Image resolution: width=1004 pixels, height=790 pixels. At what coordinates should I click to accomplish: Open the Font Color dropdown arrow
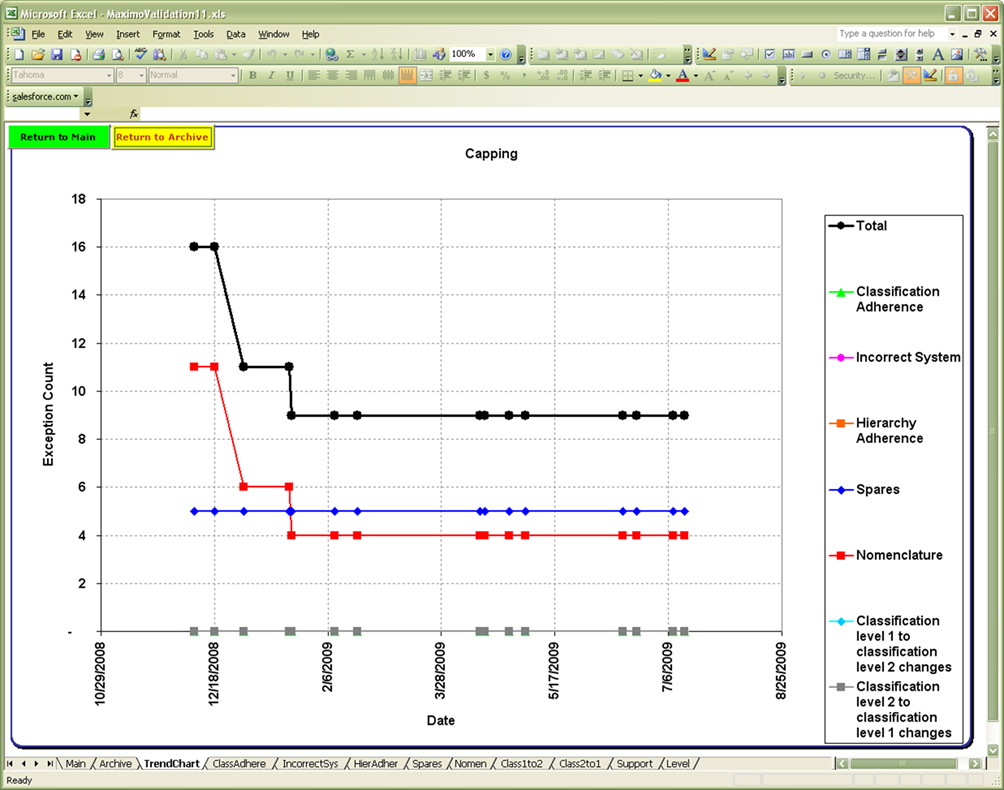tap(696, 76)
